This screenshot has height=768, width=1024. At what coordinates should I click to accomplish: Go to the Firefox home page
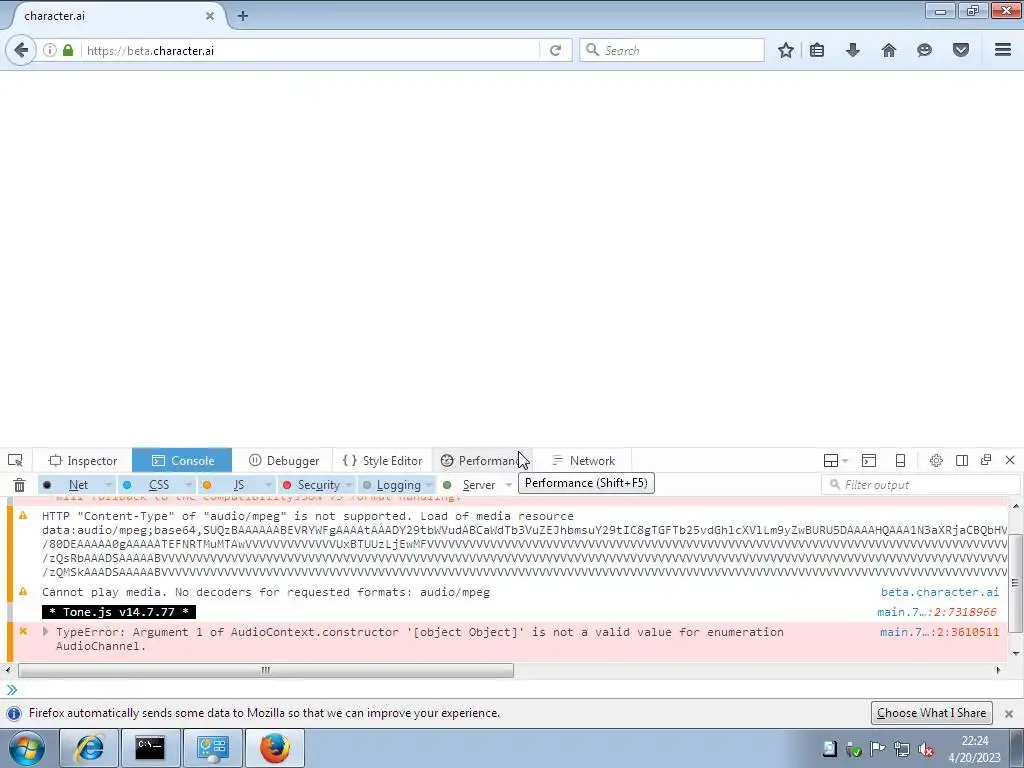pyautogui.click(x=889, y=50)
